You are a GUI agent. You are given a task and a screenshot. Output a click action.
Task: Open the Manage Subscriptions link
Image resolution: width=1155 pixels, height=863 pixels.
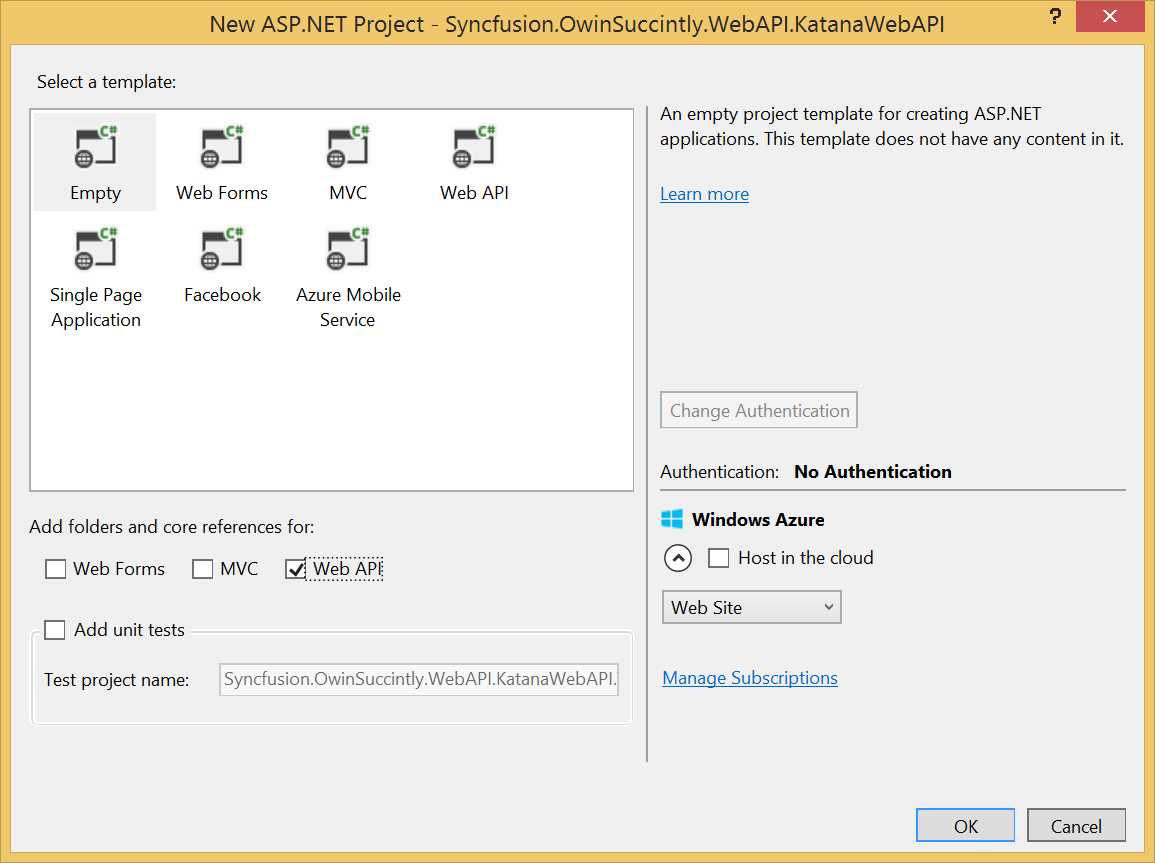click(x=750, y=677)
